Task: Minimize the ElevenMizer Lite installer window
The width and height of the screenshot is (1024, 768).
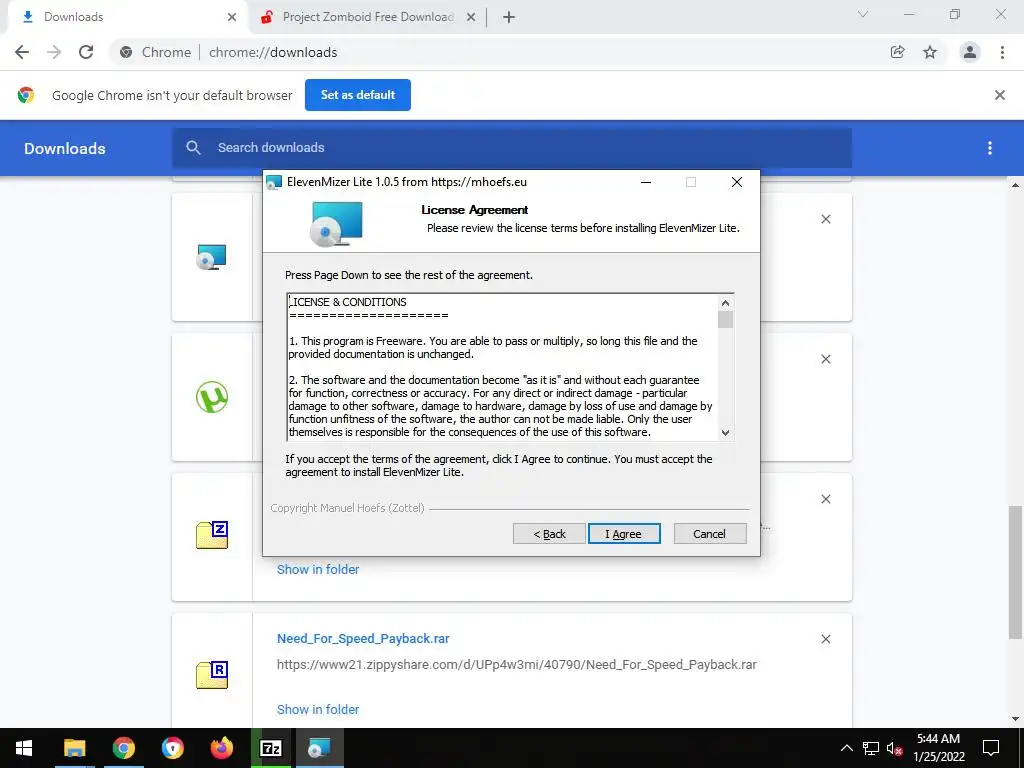Action: (646, 182)
